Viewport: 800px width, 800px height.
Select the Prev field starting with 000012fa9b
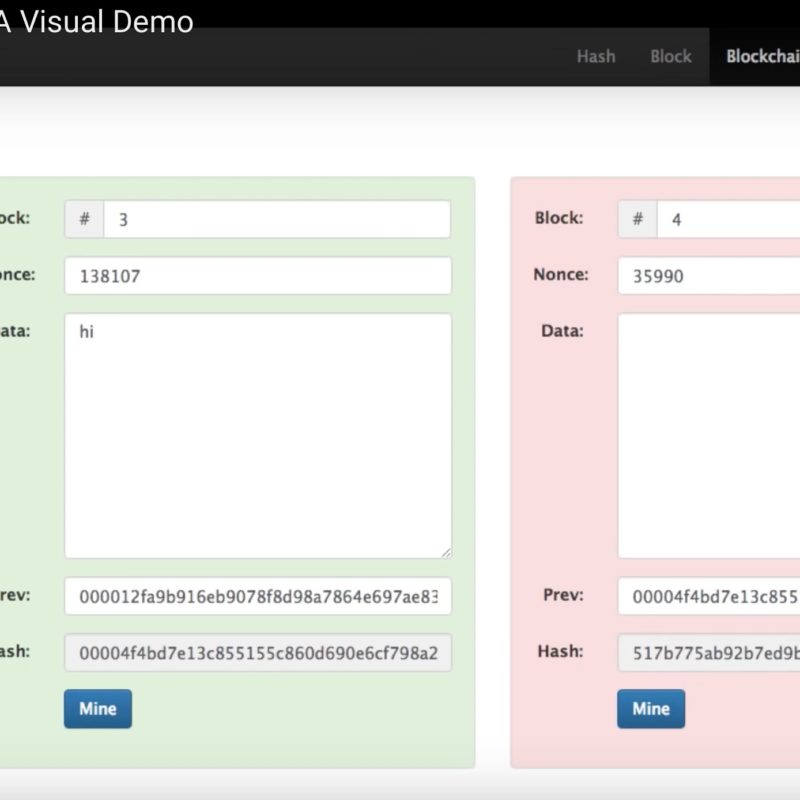coord(257,597)
